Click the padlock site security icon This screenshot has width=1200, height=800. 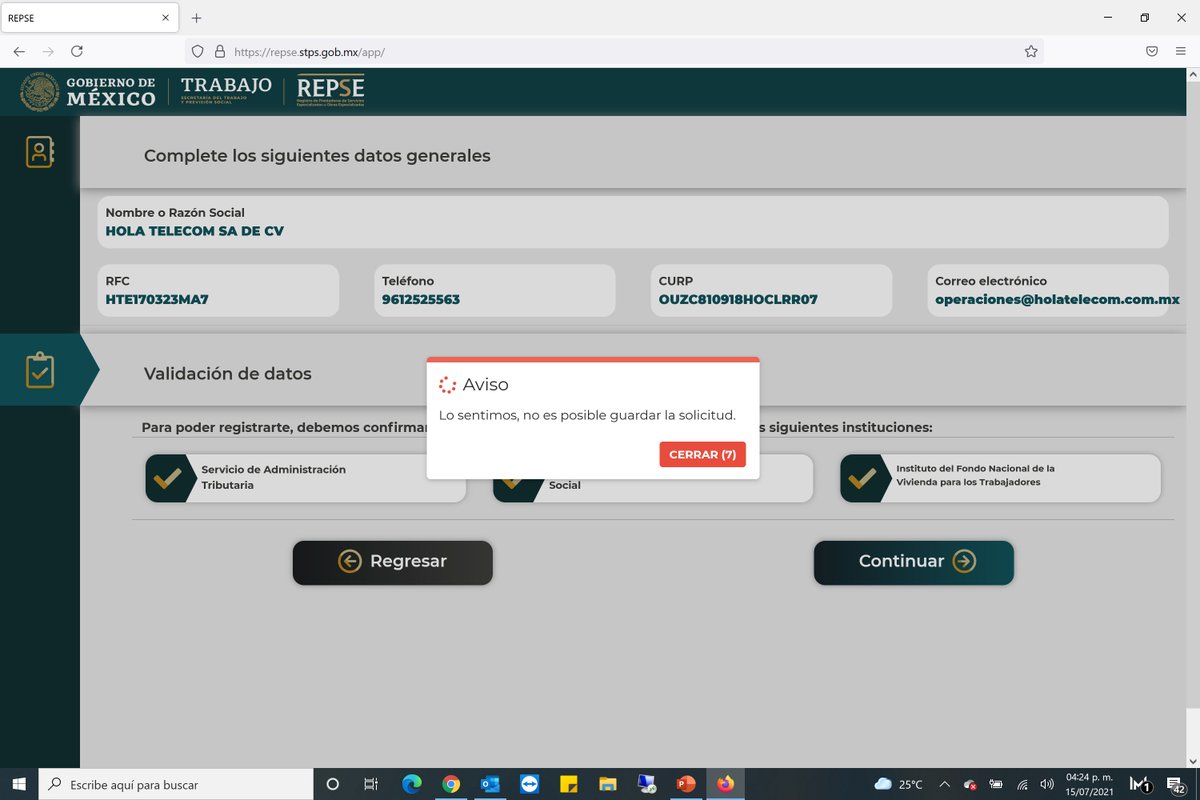click(x=219, y=51)
